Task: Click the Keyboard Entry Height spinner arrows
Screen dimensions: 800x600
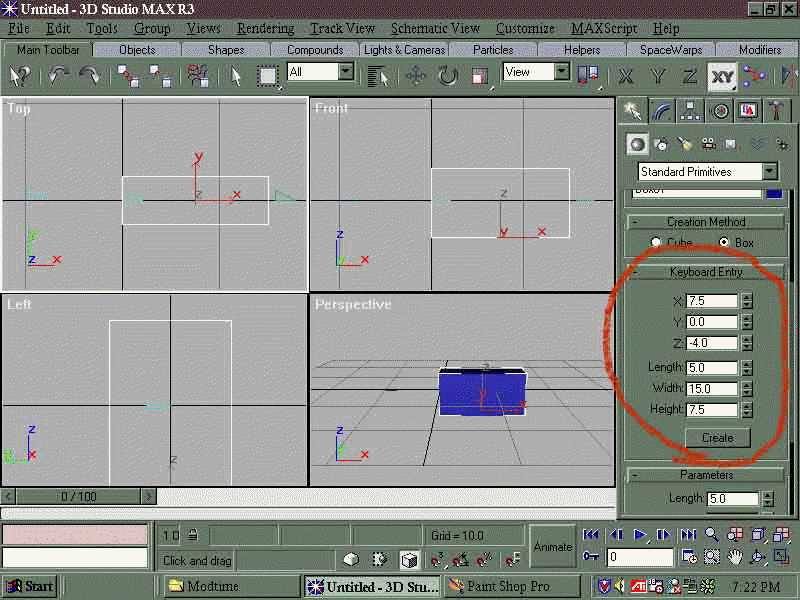Action: pyautogui.click(x=746, y=409)
